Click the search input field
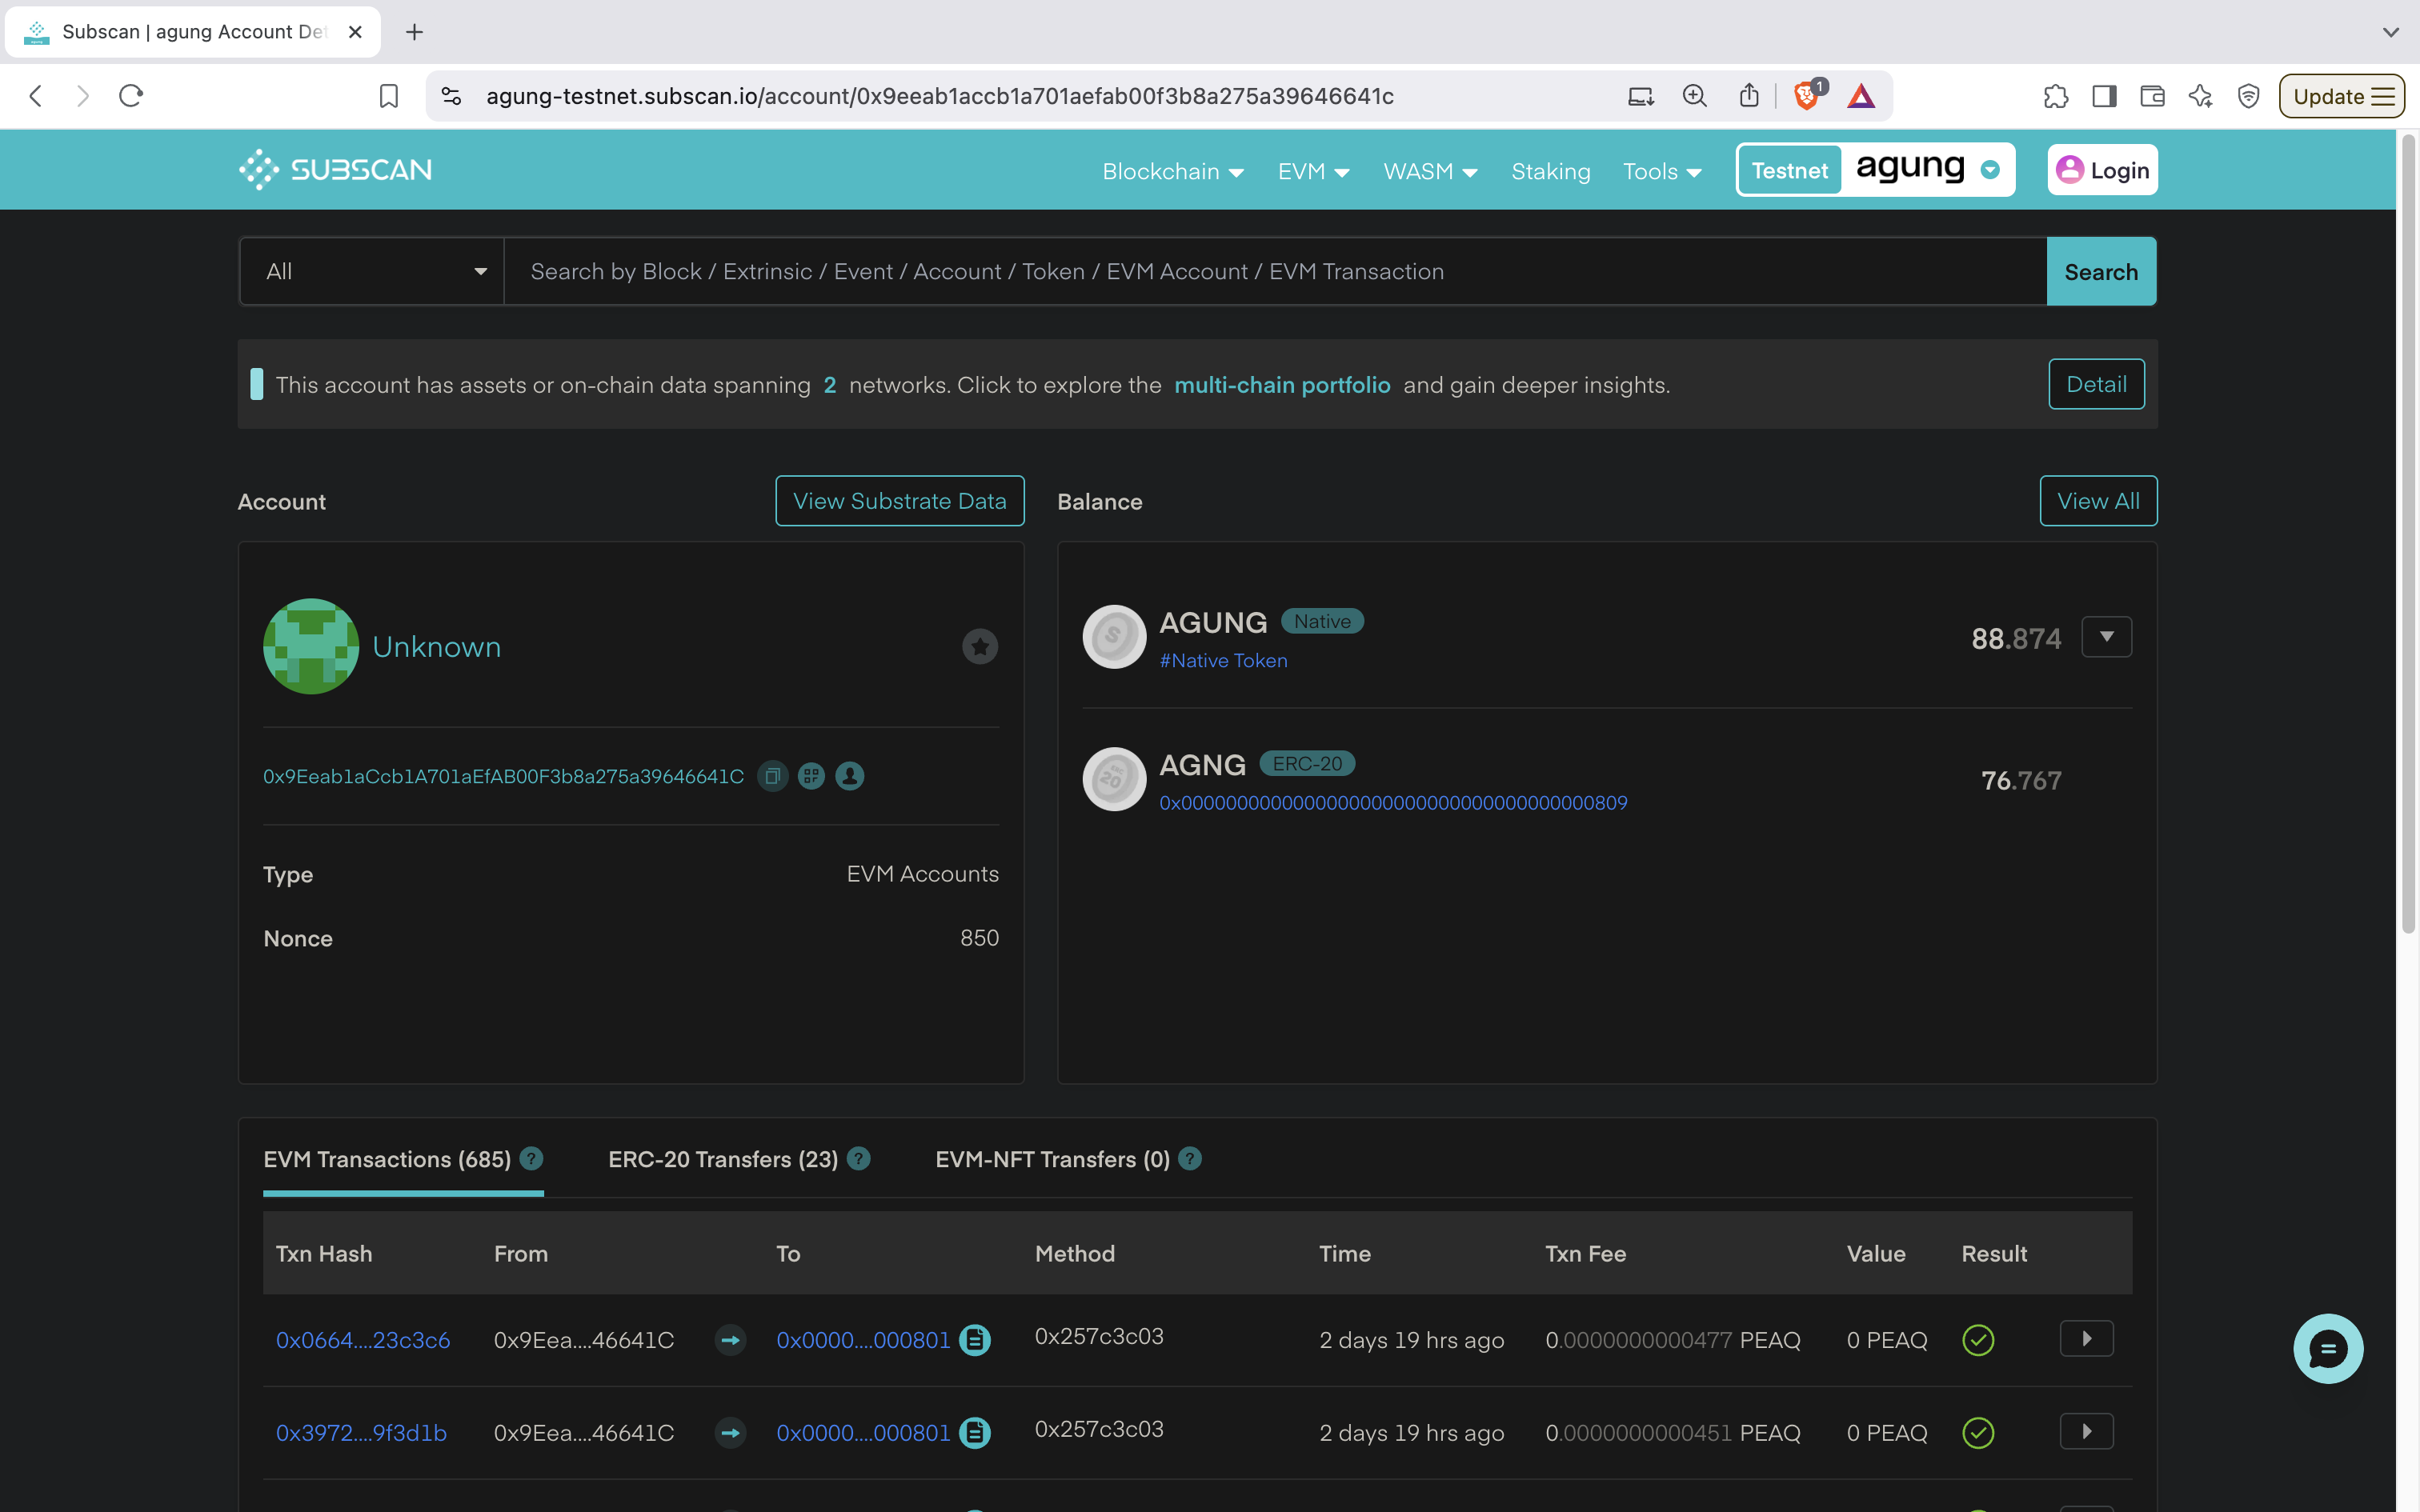 [x=1274, y=271]
